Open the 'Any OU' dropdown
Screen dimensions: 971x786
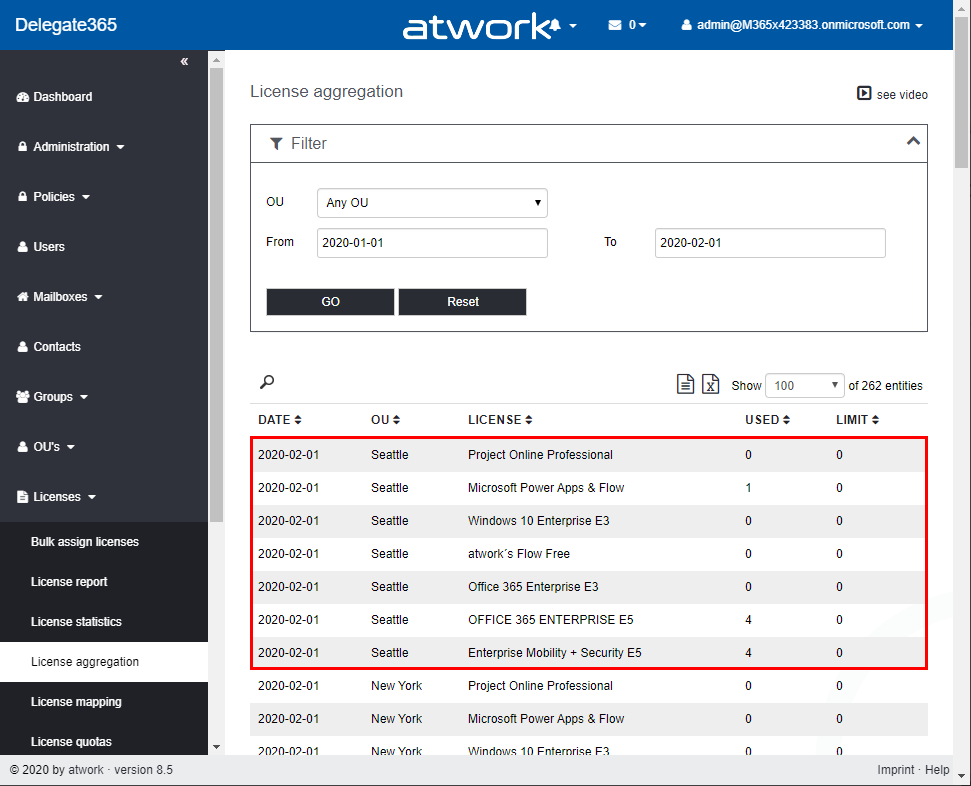[432, 203]
